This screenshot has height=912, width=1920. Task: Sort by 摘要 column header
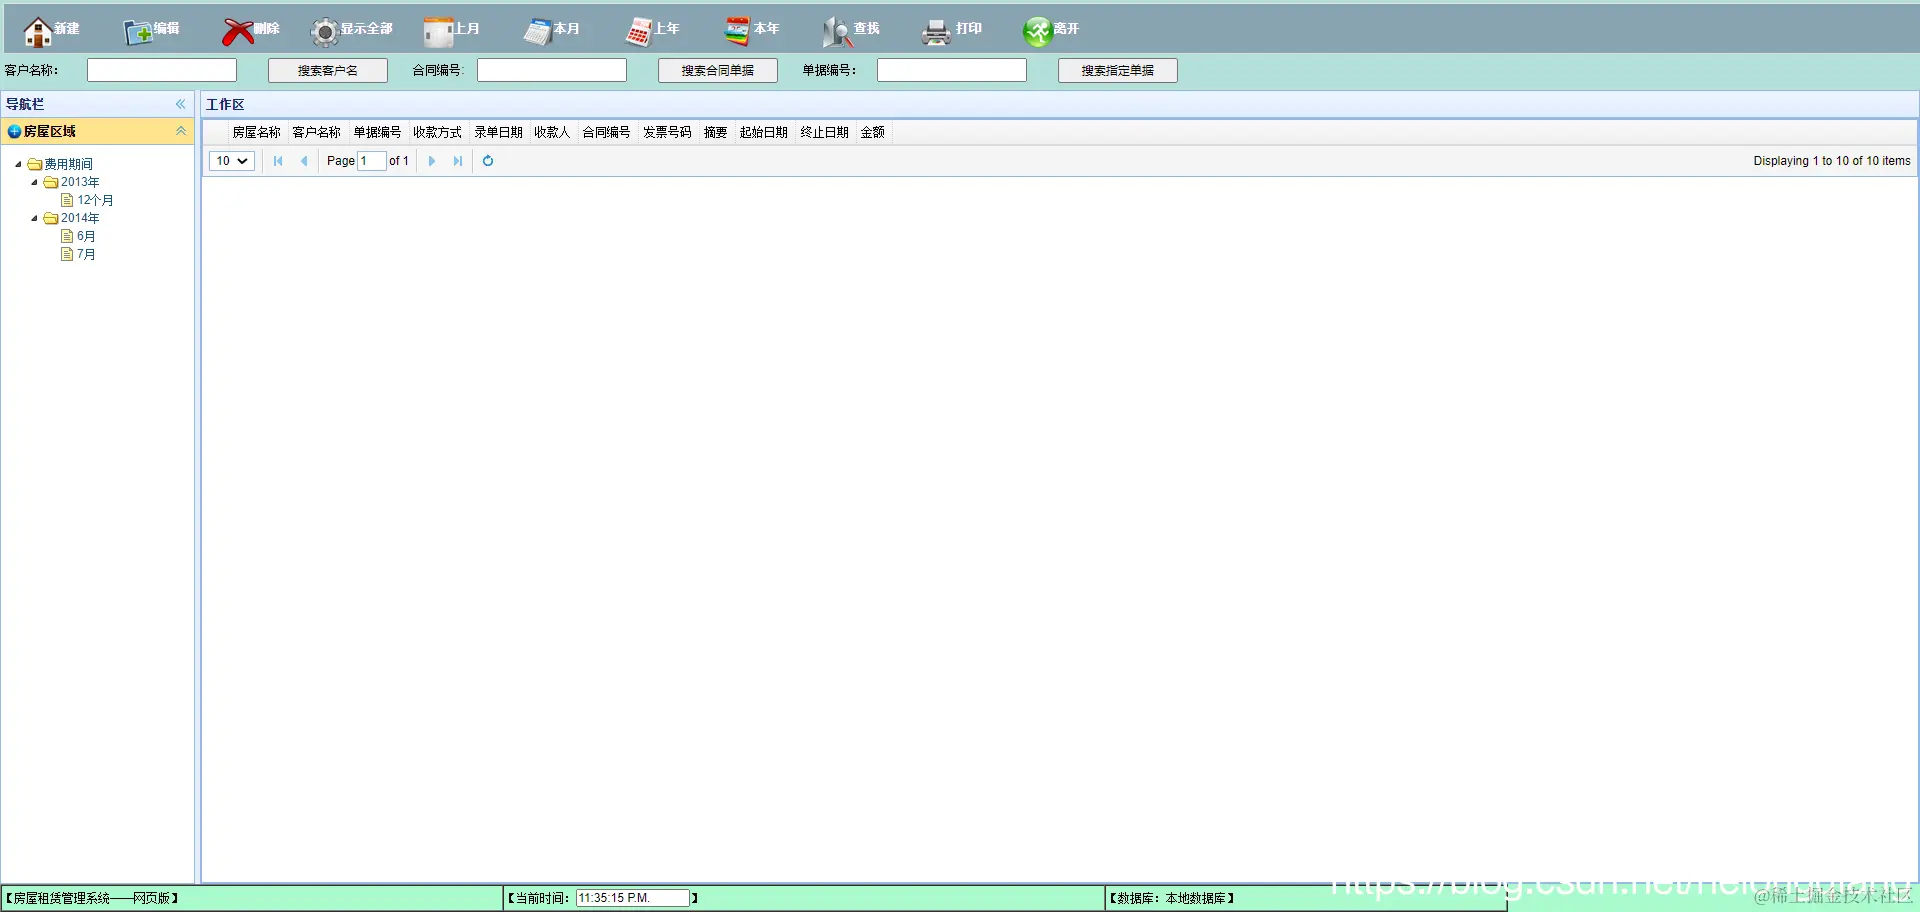pos(715,132)
